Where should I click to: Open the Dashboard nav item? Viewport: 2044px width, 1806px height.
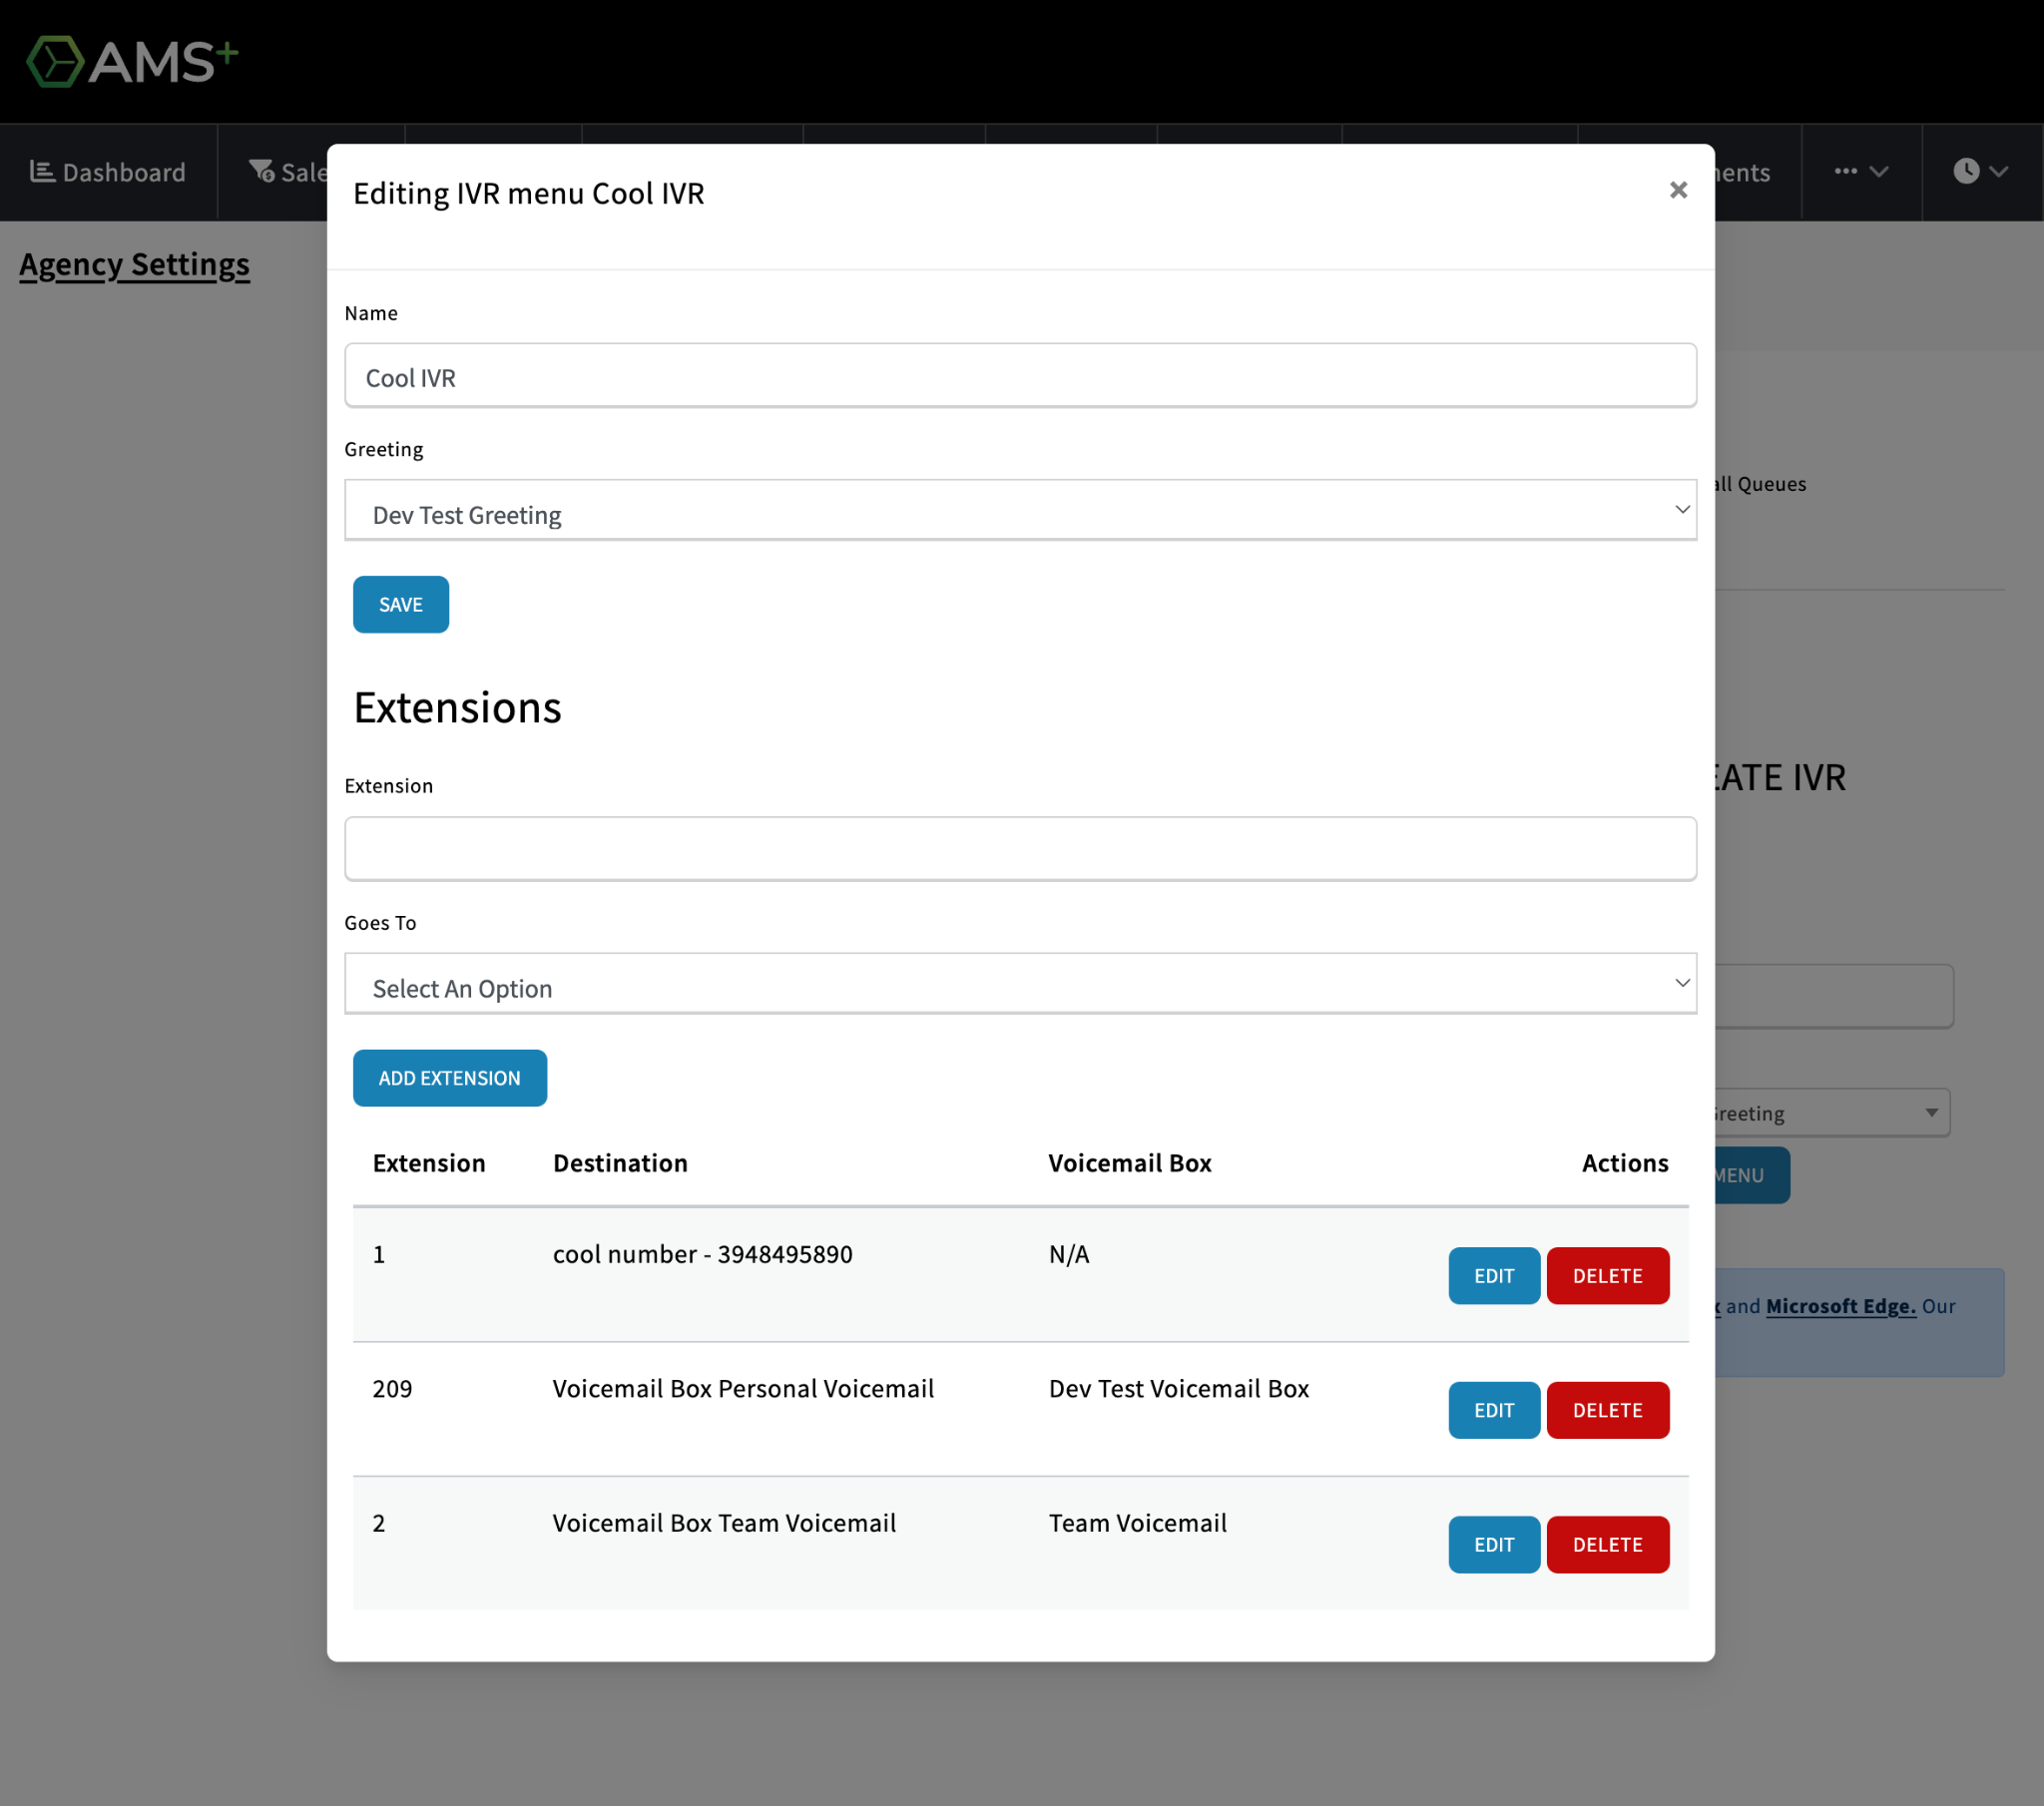[108, 172]
